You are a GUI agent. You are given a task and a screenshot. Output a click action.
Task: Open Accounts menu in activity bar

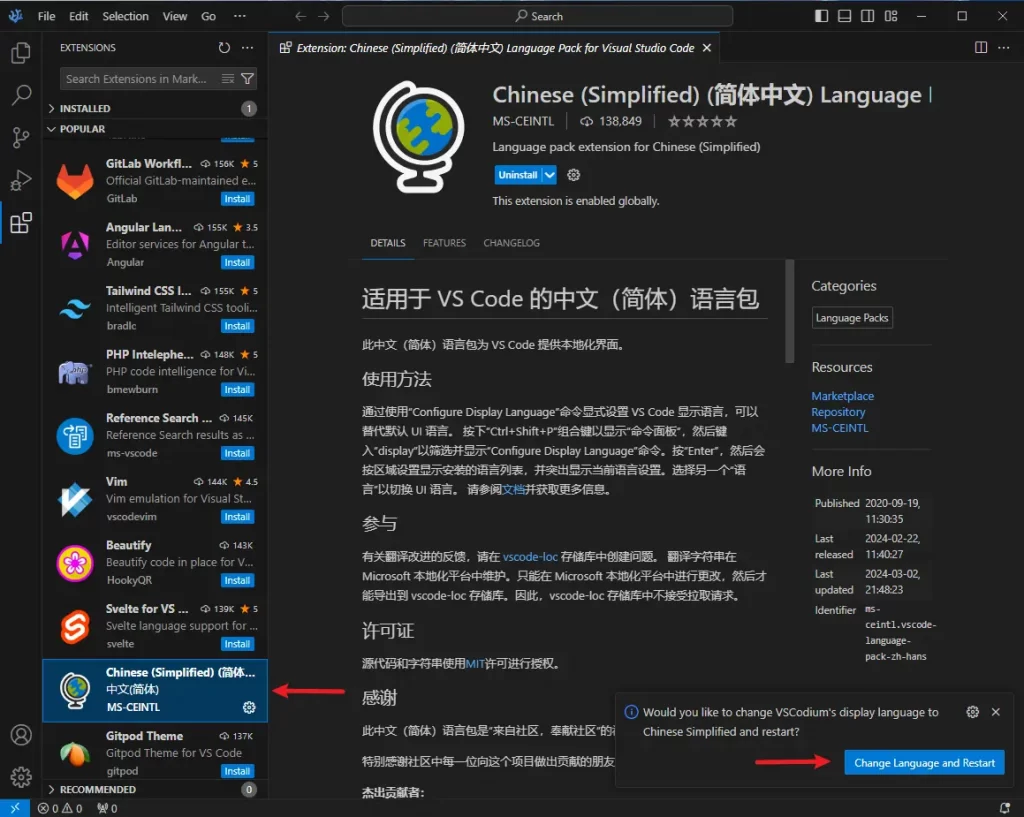pos(21,735)
